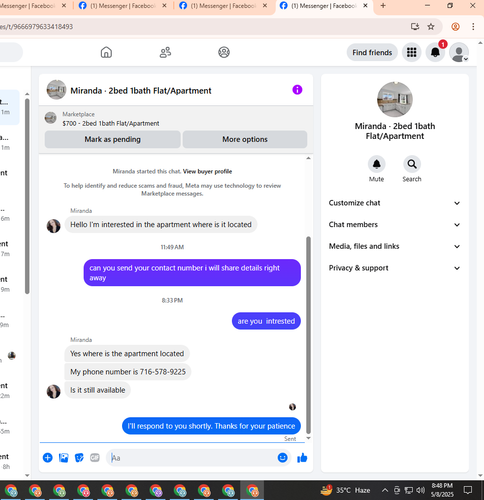The height and width of the screenshot is (500, 484).
Task: Click the browser address bar URL
Action: pyautogui.click(x=36, y=27)
